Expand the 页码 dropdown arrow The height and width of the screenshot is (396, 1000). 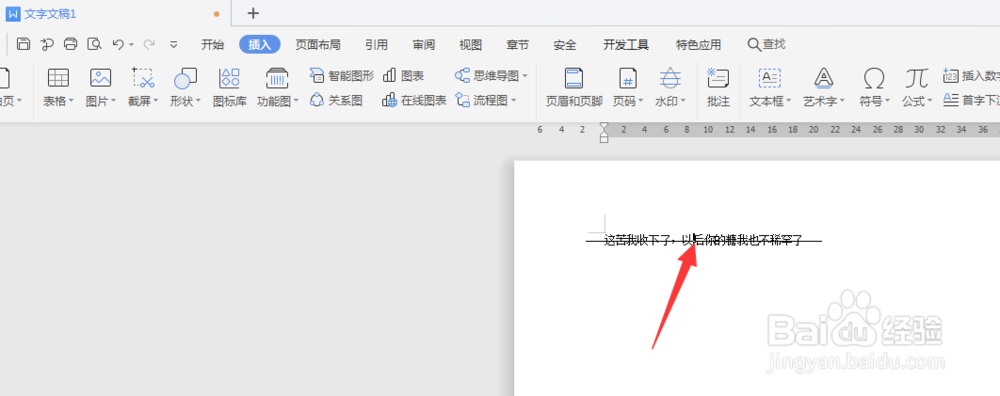pyautogui.click(x=640, y=101)
